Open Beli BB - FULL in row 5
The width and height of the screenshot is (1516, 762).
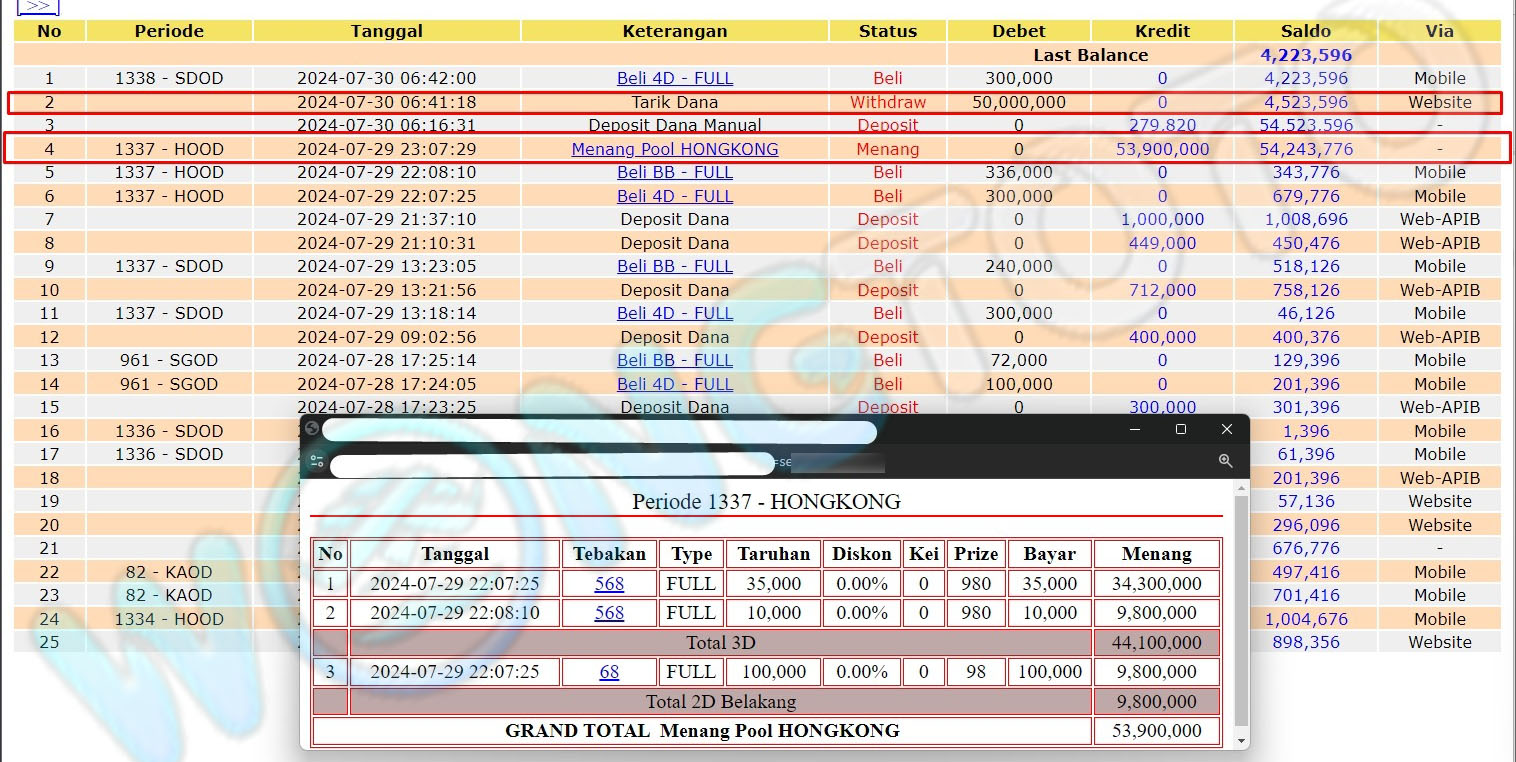click(x=674, y=172)
